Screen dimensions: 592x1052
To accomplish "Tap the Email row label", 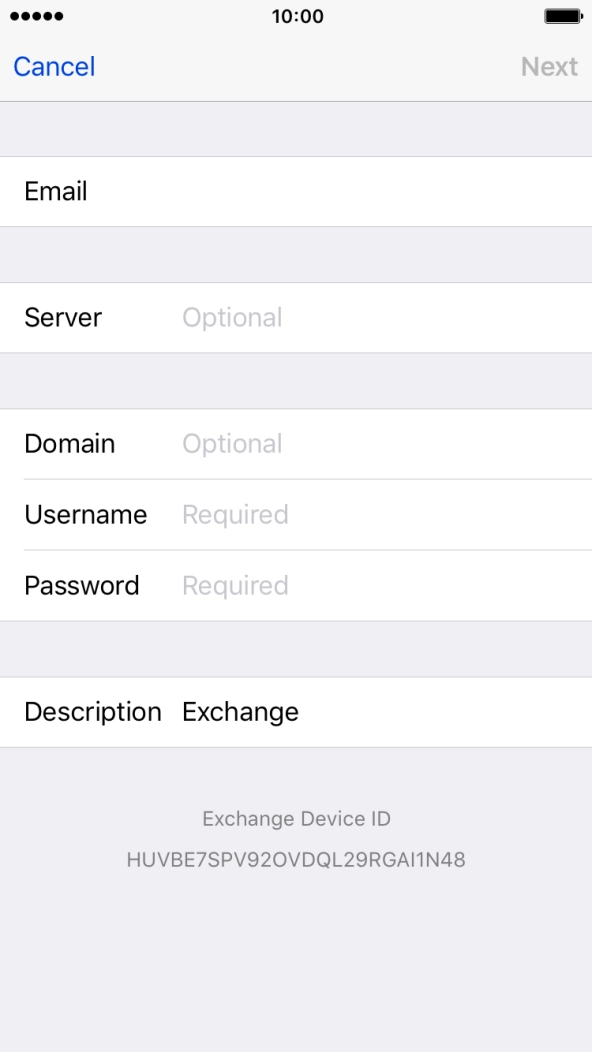I will [x=56, y=191].
